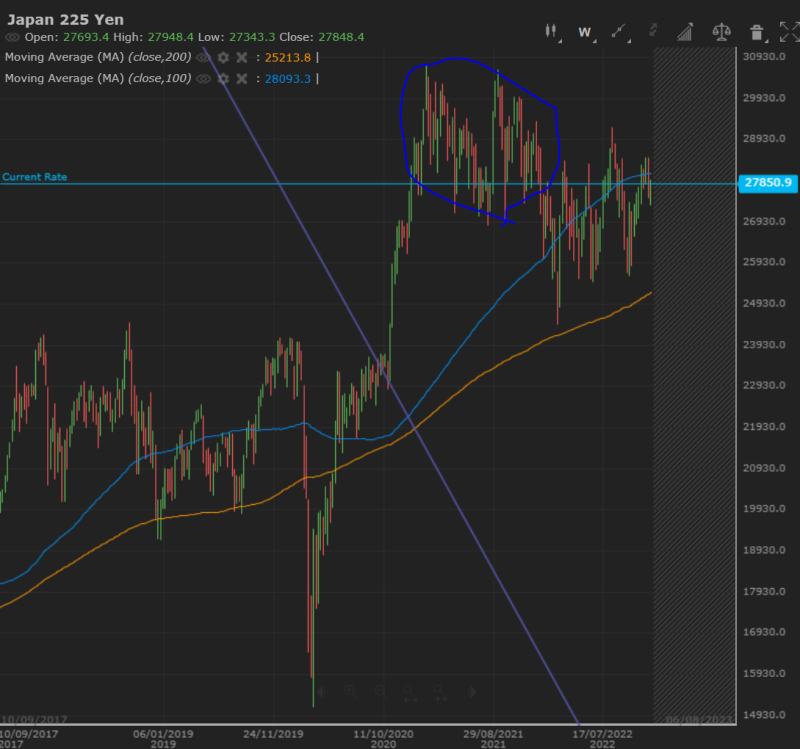The width and height of the screenshot is (800, 749).
Task: Open the indicators rising-bars icon
Action: [x=686, y=32]
